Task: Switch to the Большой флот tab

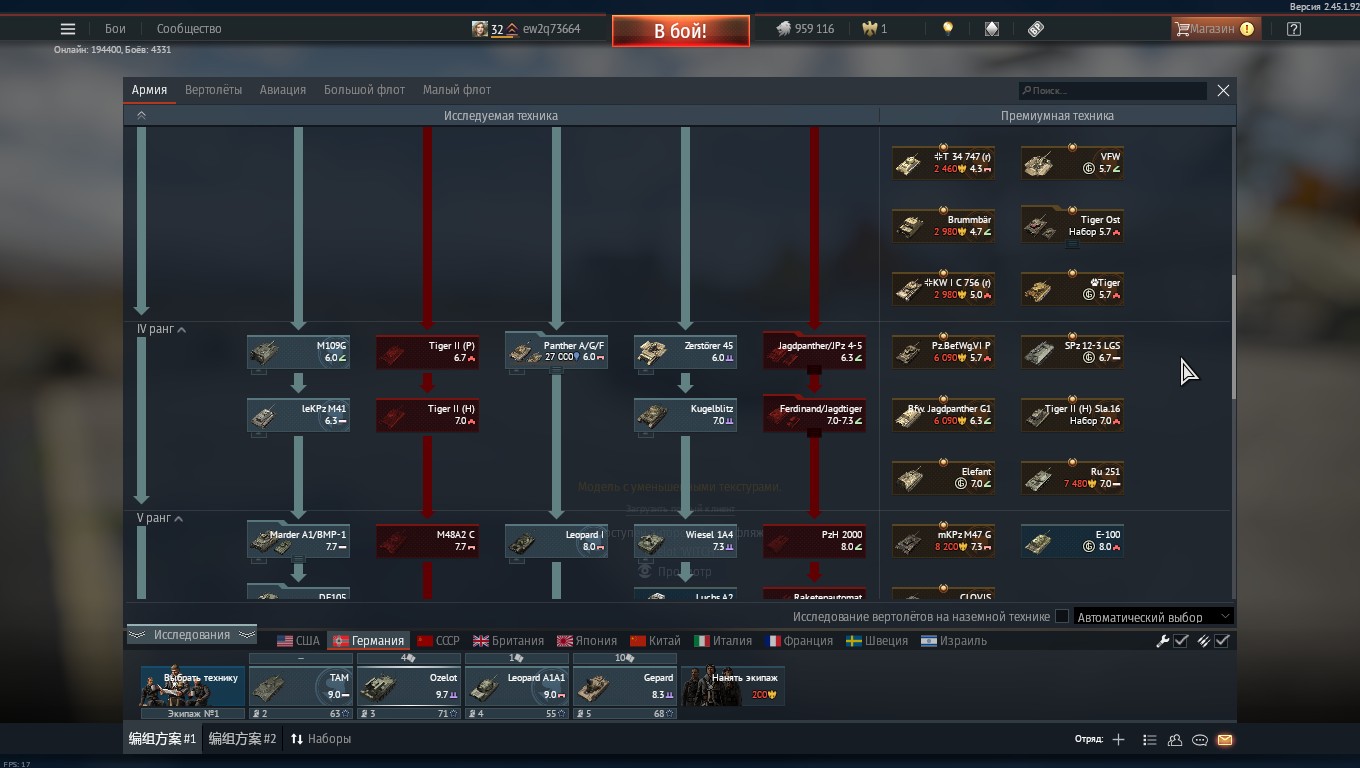Action: point(364,90)
